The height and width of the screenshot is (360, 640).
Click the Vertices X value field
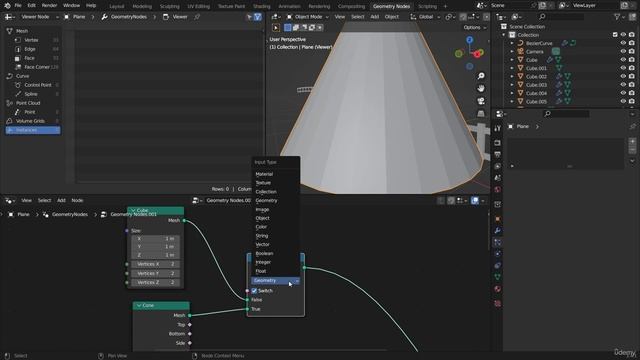[156, 264]
